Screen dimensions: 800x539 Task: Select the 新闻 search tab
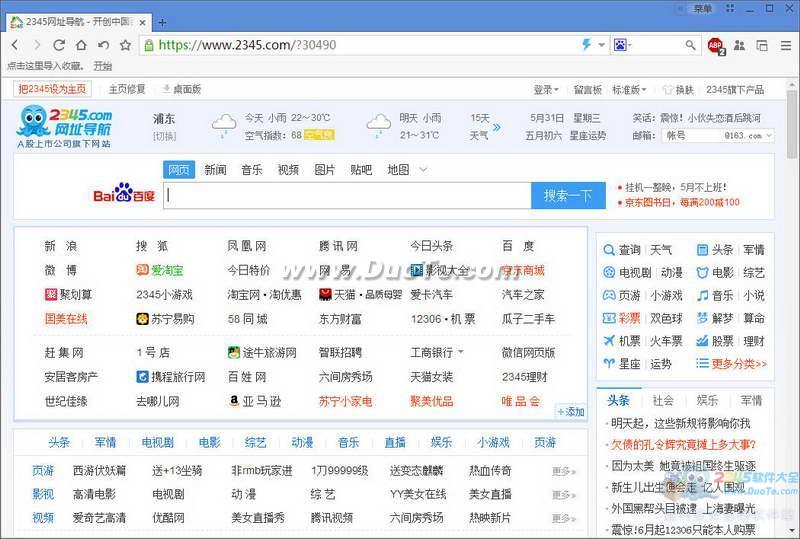tap(215, 169)
